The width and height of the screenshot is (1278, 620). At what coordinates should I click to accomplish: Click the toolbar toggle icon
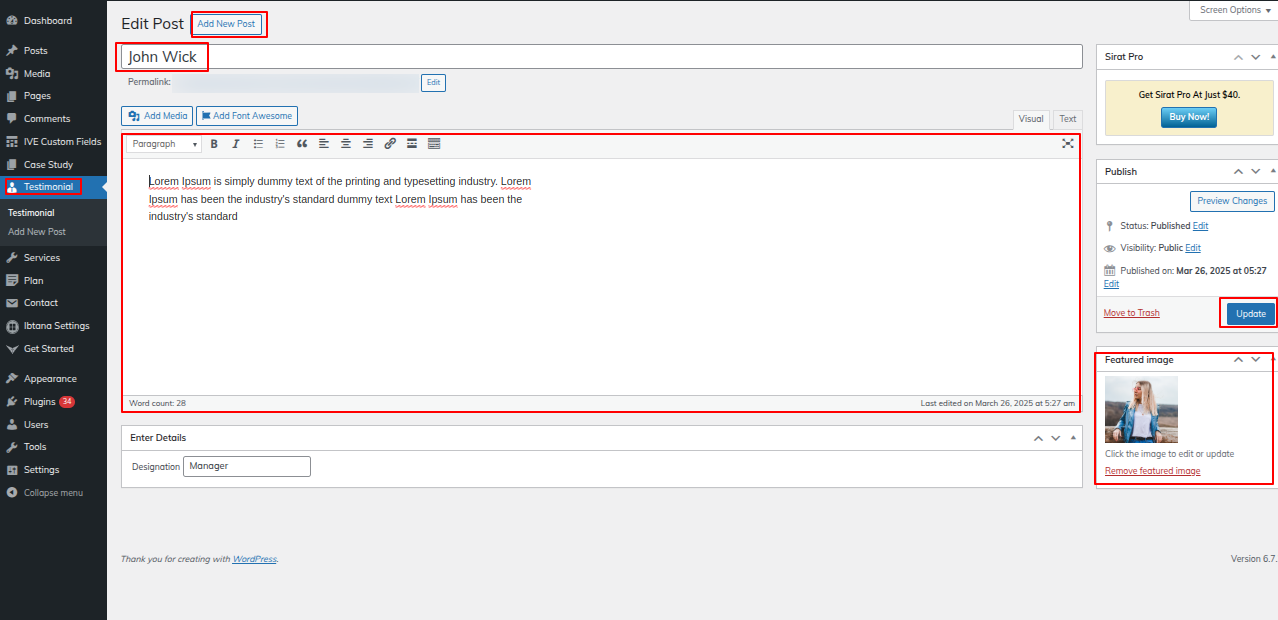[x=434, y=144]
